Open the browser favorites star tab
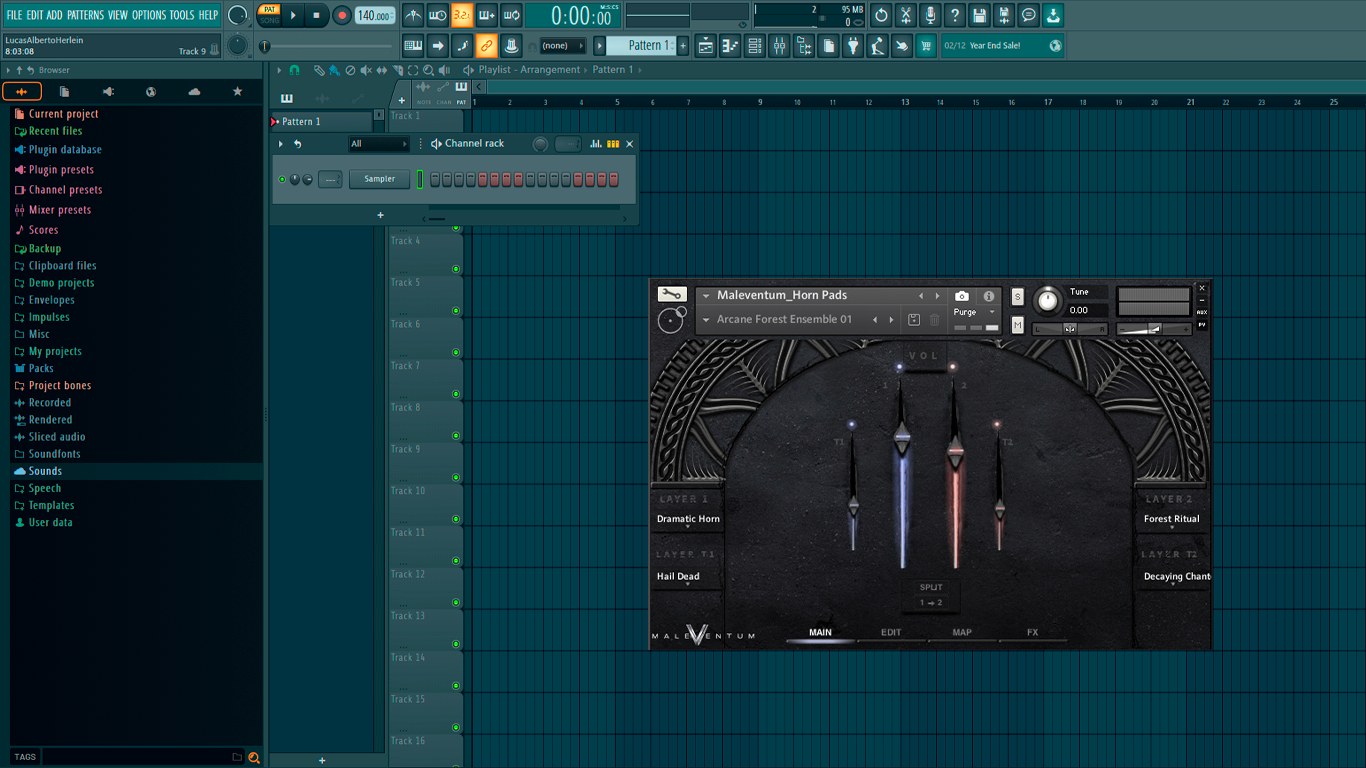 click(237, 92)
